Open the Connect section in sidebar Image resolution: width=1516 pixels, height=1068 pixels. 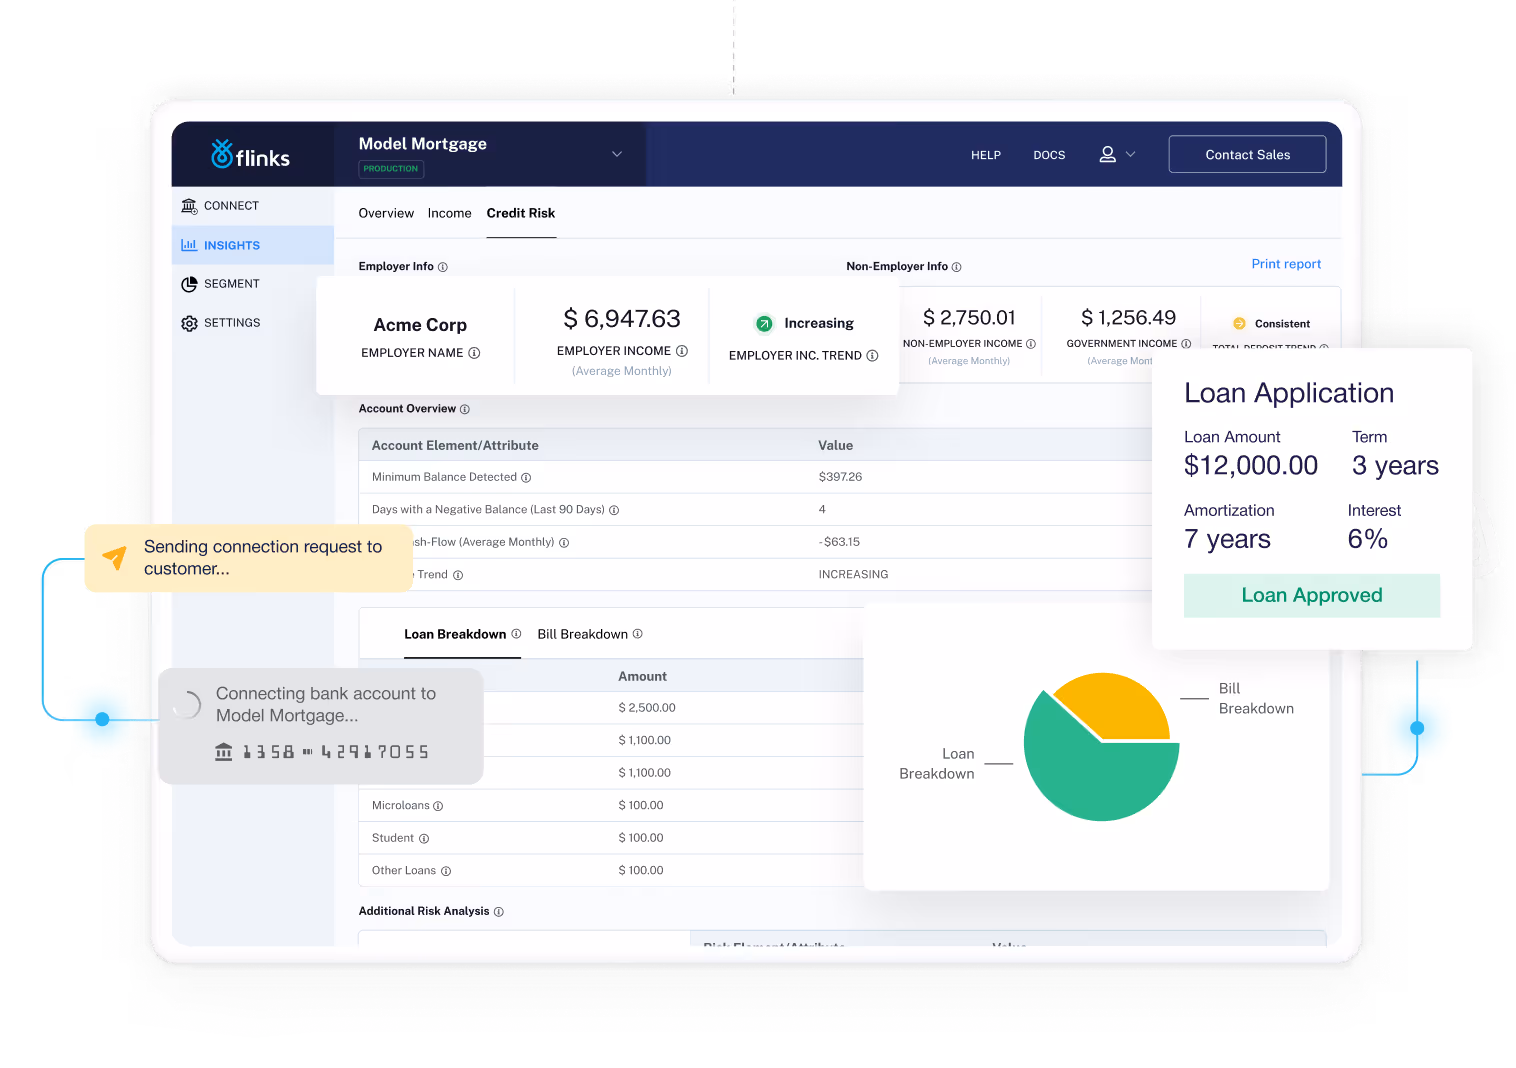coord(252,206)
